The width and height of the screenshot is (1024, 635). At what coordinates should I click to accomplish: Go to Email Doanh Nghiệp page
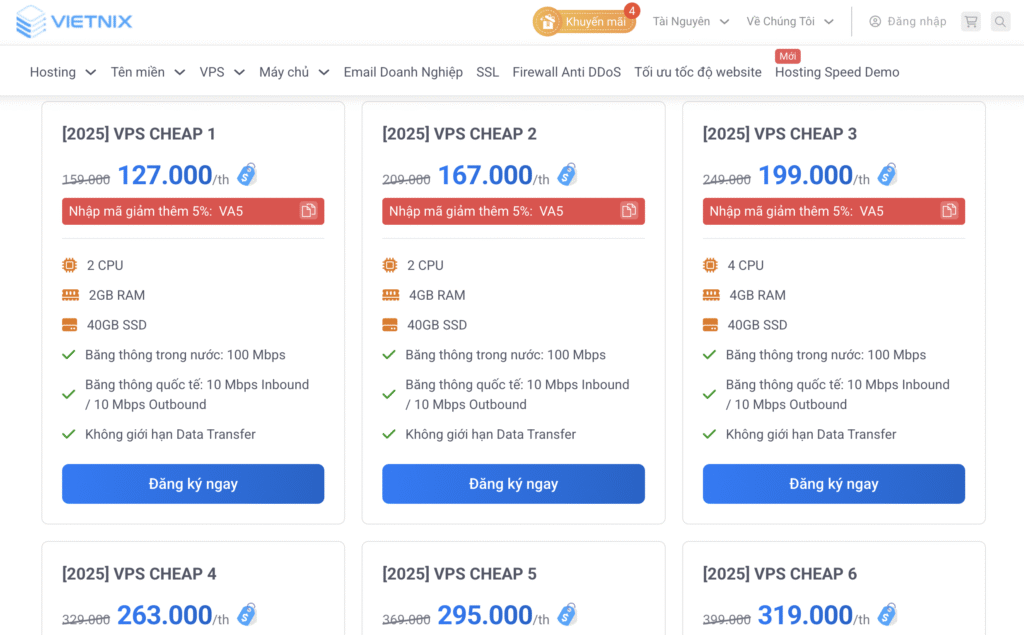(403, 72)
